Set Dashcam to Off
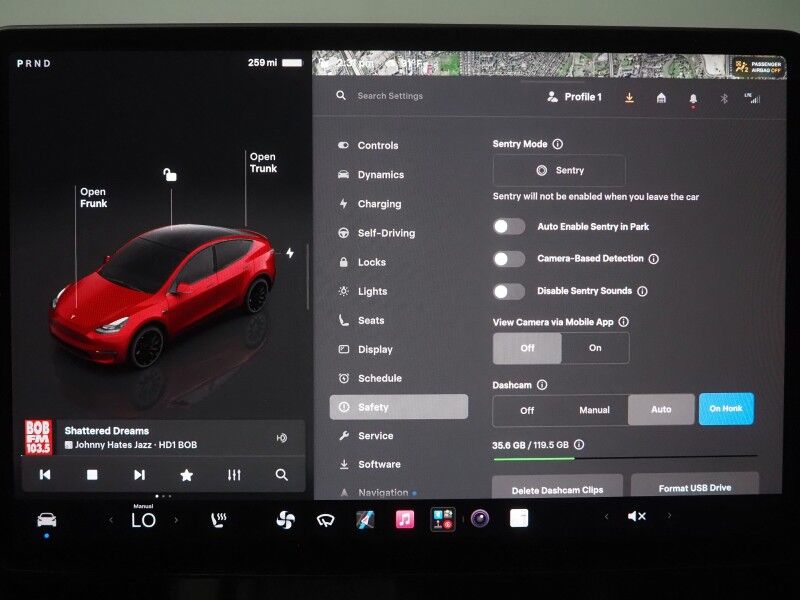This screenshot has width=800, height=600. click(527, 410)
